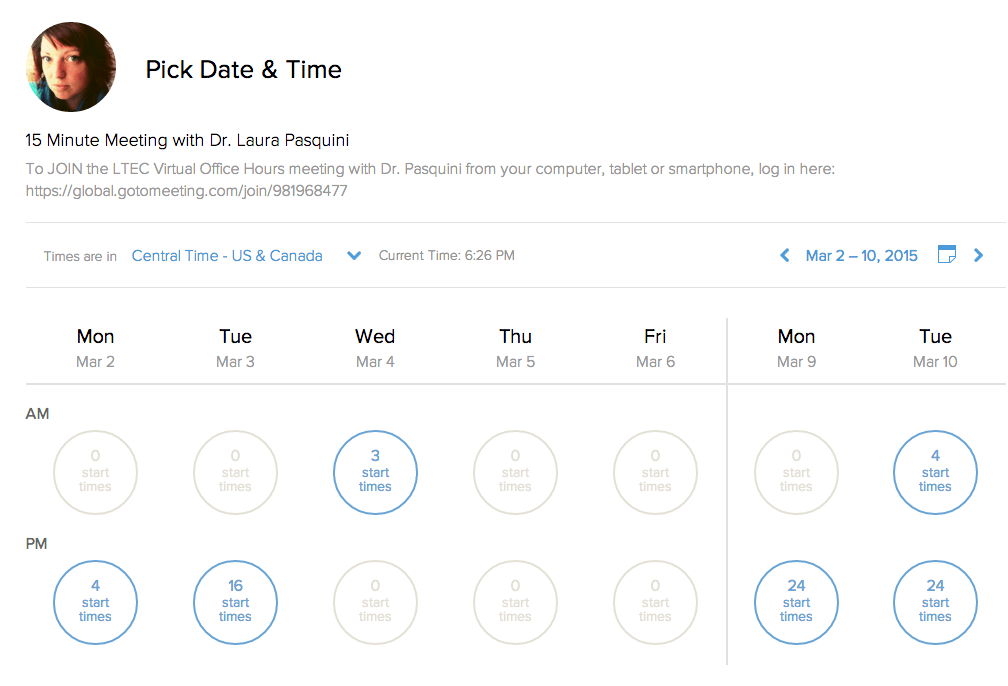Select the Mon Mar 2 column header

(95, 347)
